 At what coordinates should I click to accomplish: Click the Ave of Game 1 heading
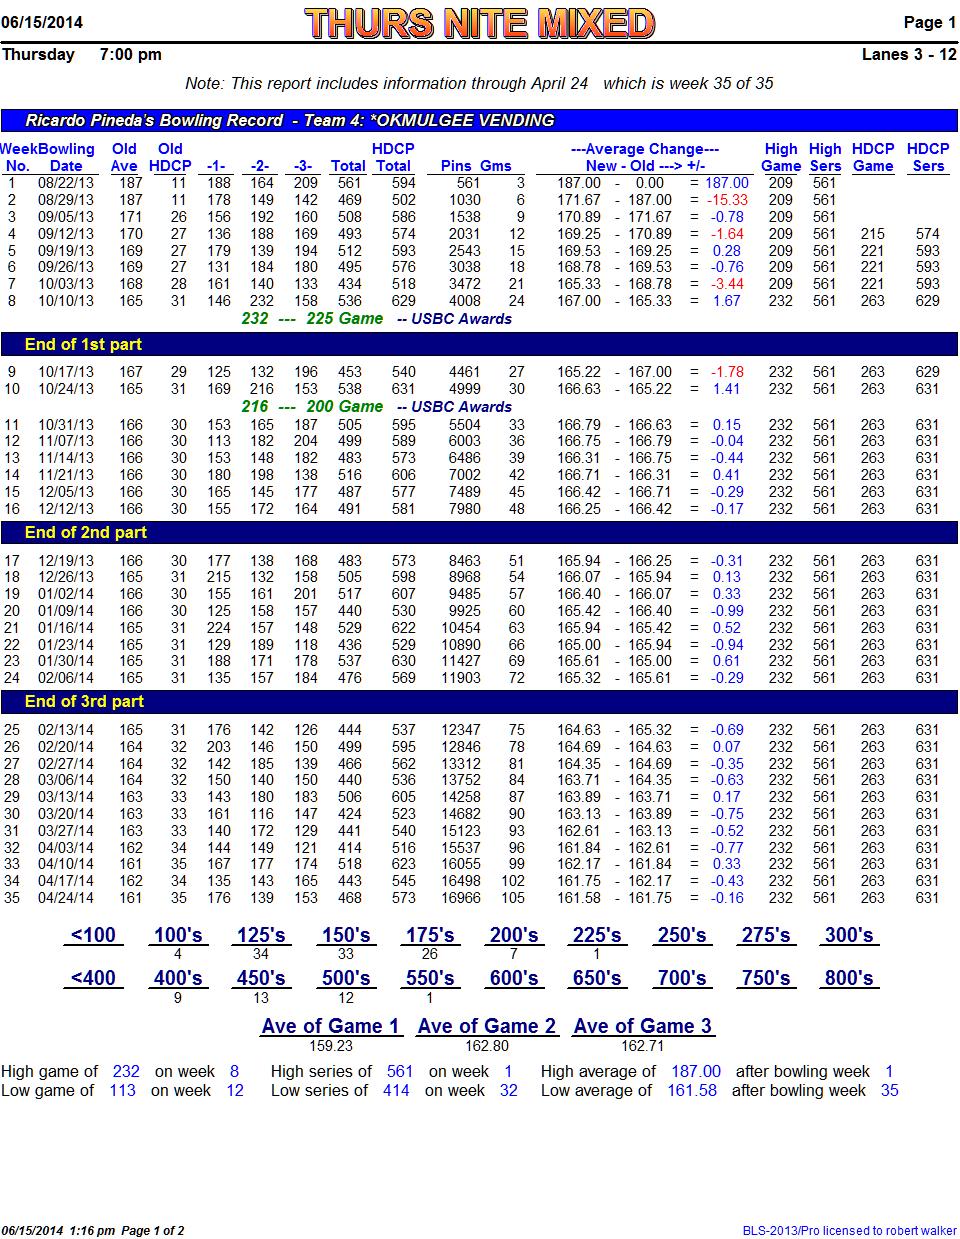(331, 1026)
